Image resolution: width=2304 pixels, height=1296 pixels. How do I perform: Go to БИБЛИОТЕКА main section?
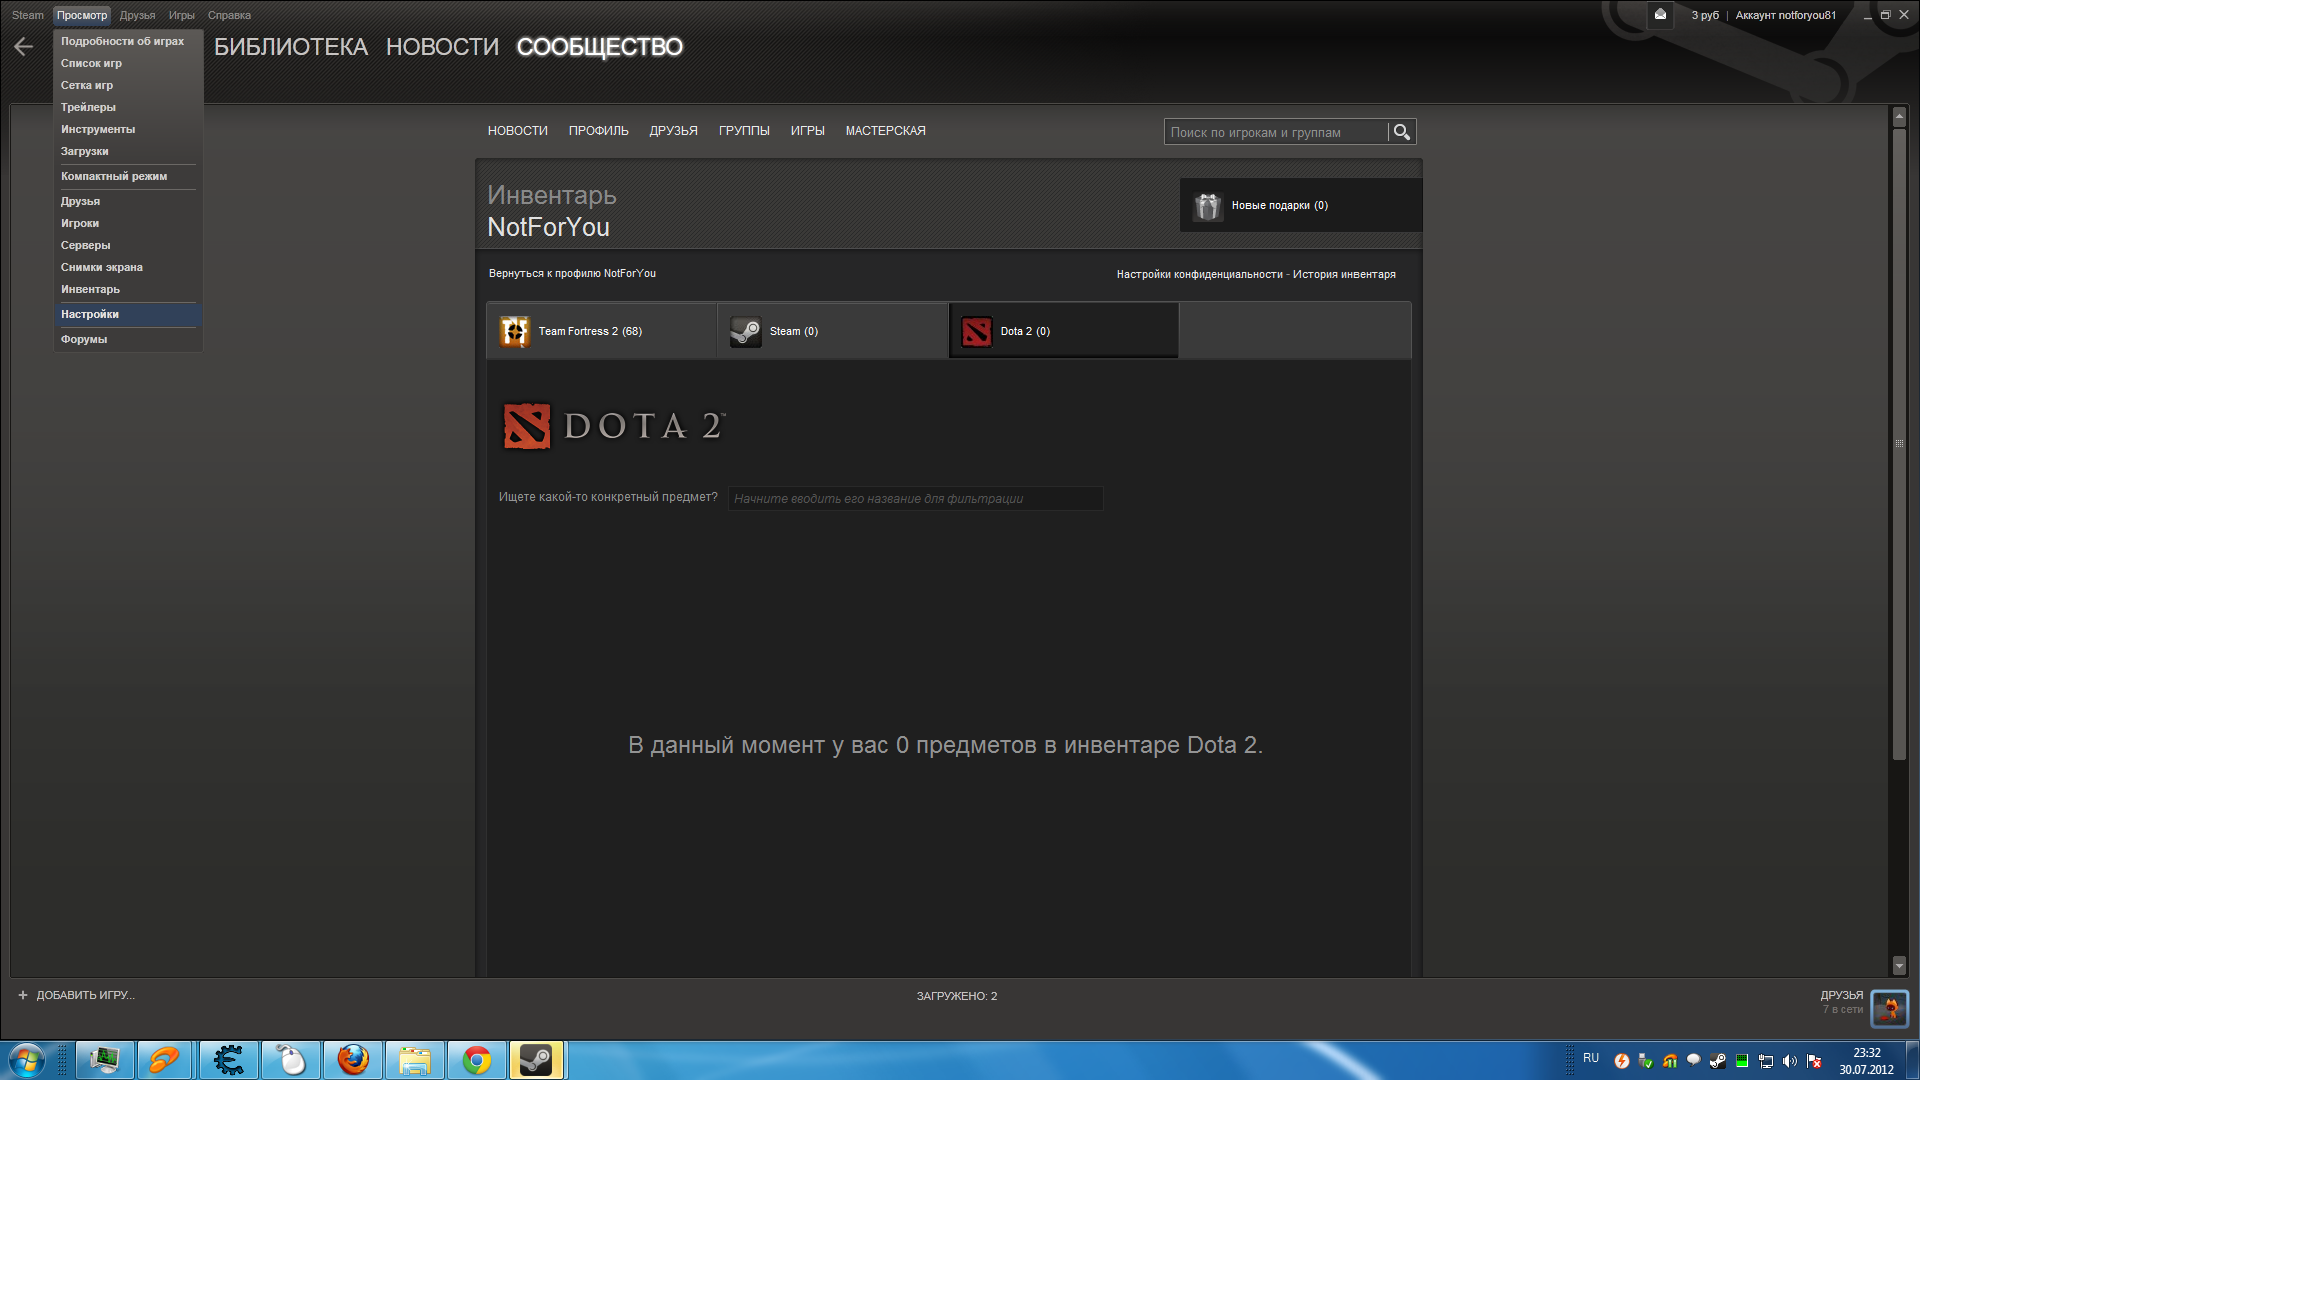[291, 47]
